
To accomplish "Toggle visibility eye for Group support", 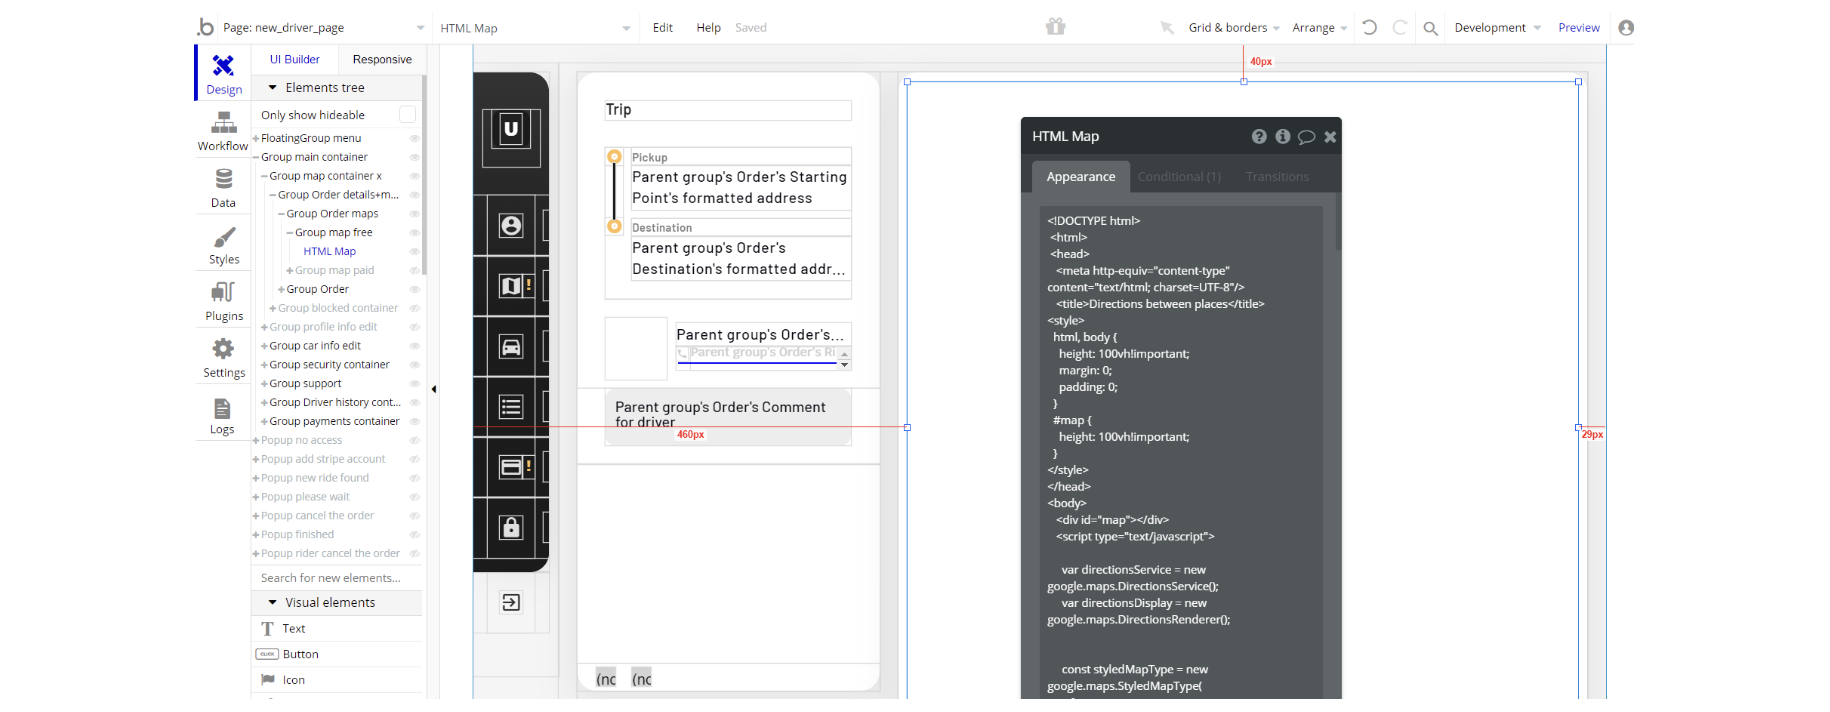I will (x=414, y=384).
